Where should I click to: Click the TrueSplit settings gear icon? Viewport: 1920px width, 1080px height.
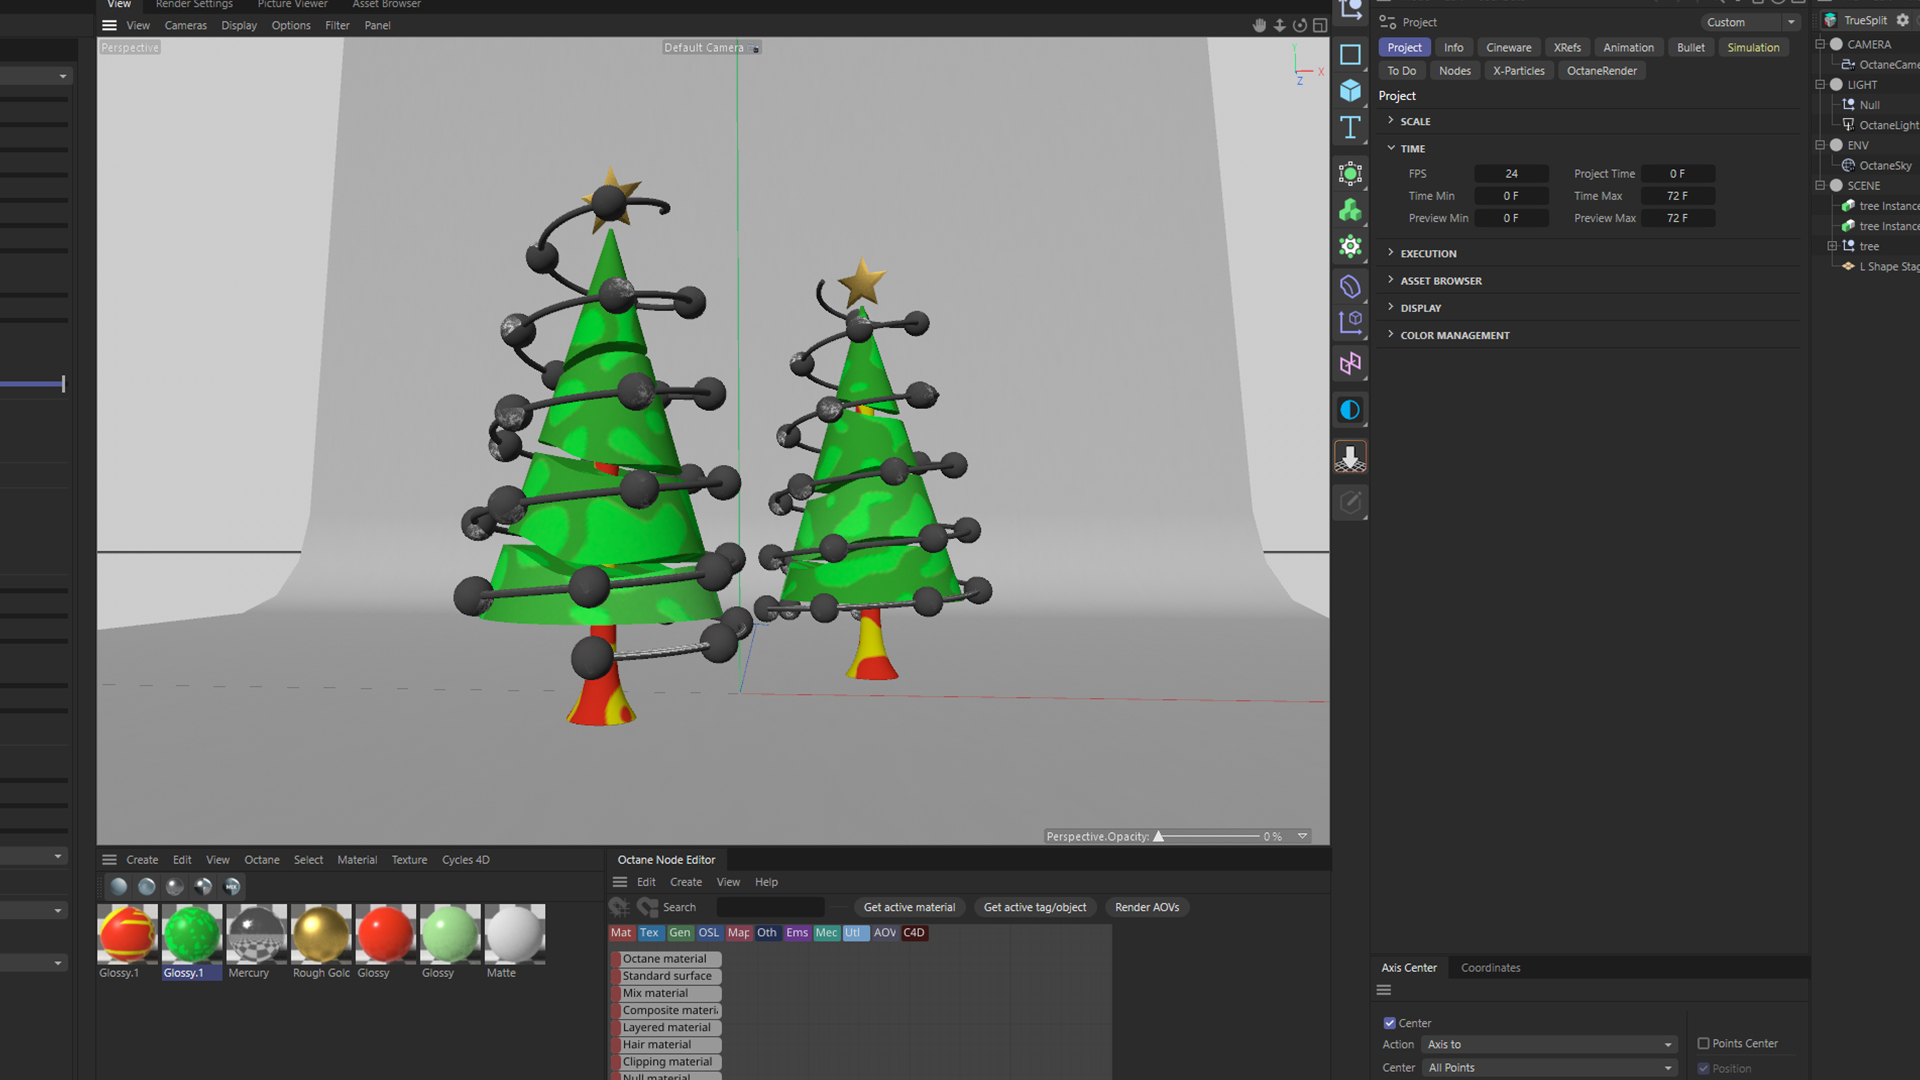[x=1902, y=20]
